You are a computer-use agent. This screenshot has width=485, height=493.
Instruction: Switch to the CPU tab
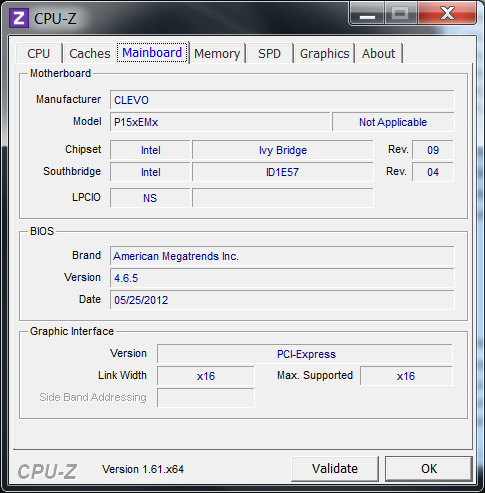coord(39,53)
